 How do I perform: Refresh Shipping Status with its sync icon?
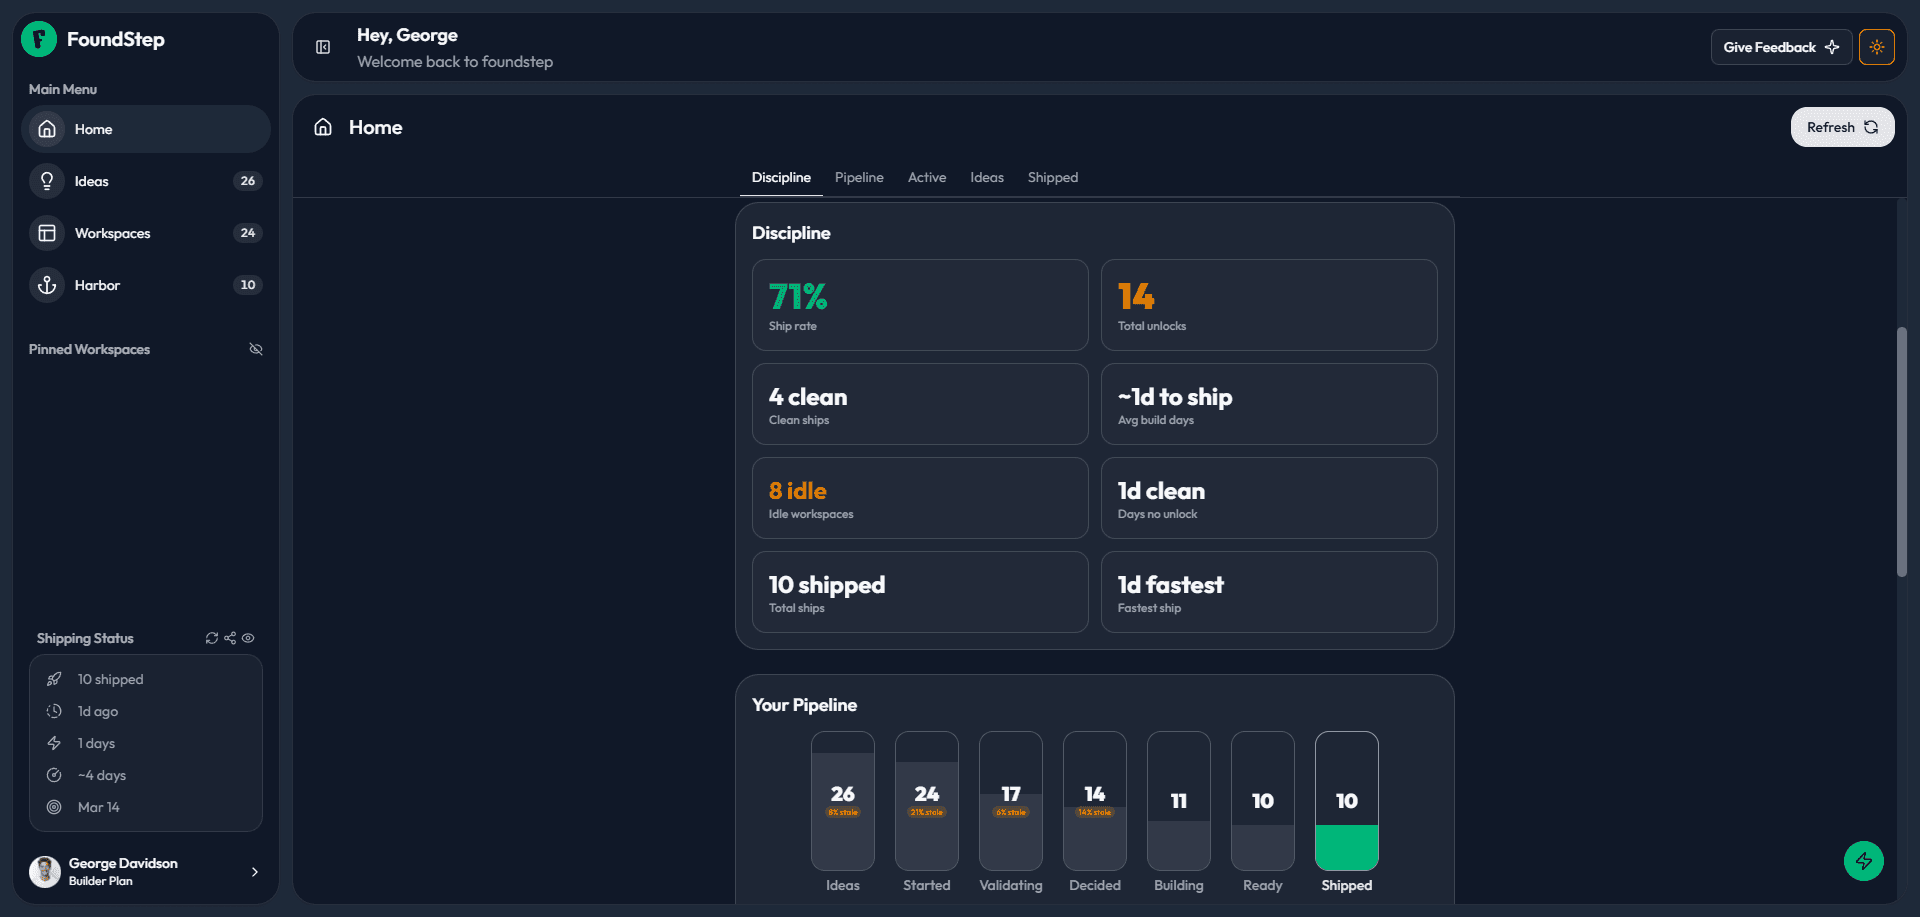point(211,638)
